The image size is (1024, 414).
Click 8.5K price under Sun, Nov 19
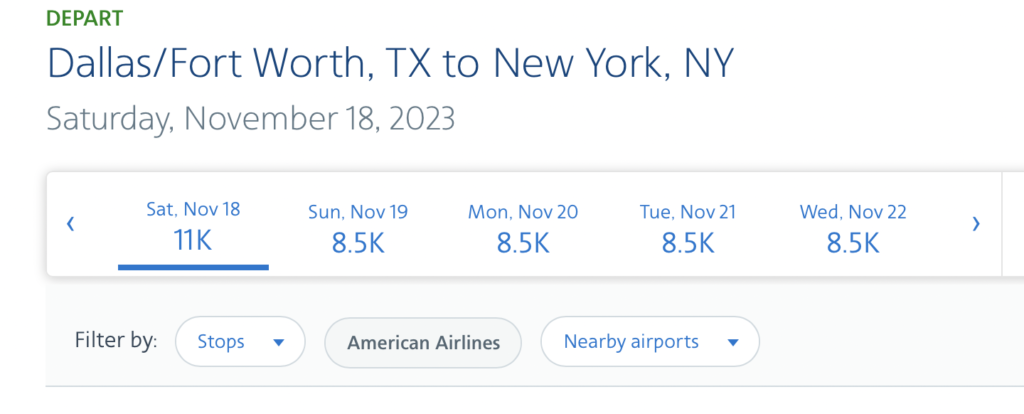358,244
